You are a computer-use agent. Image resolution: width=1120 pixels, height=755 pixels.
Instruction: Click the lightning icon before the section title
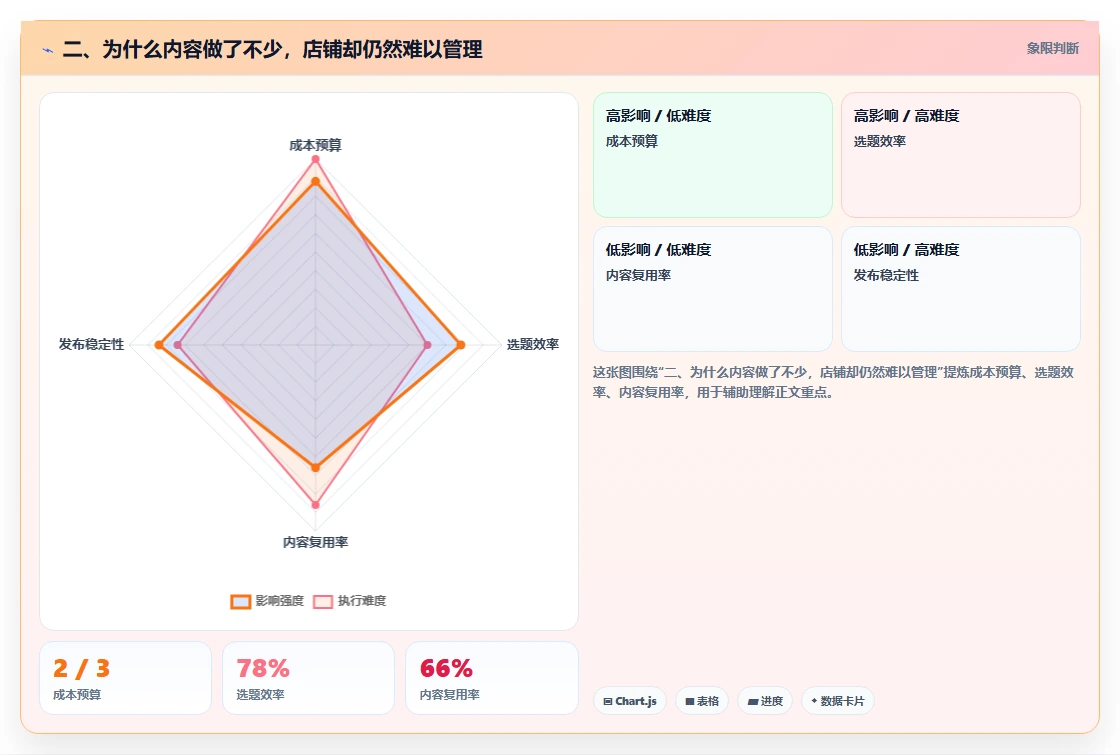click(48, 50)
